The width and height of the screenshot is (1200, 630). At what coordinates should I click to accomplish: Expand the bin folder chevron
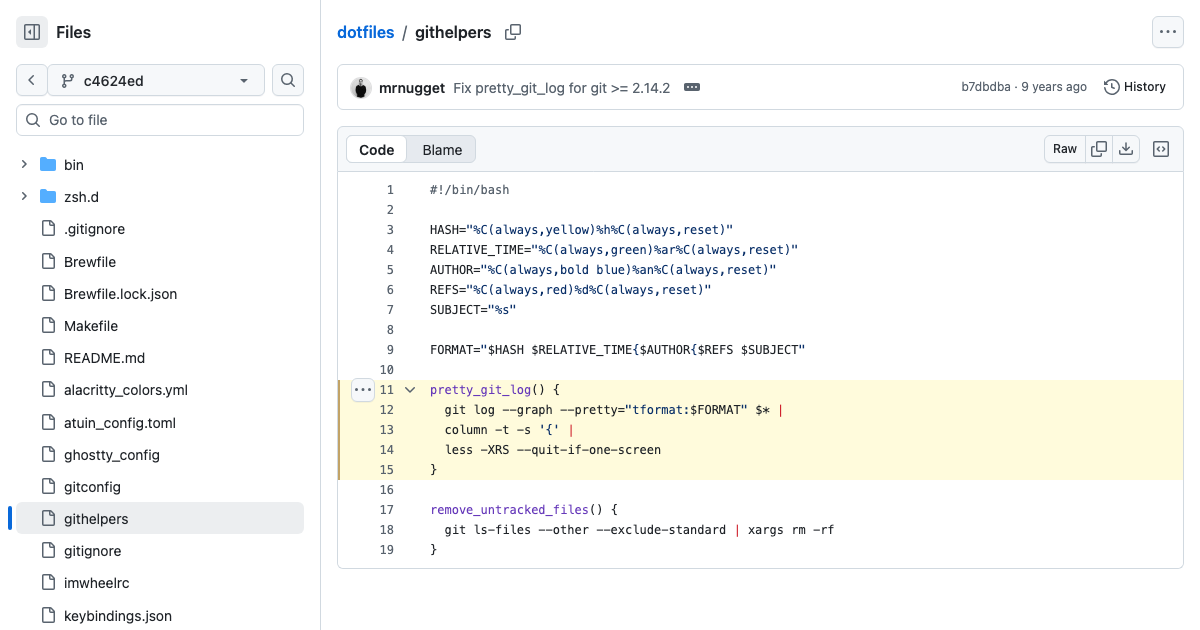(24, 164)
